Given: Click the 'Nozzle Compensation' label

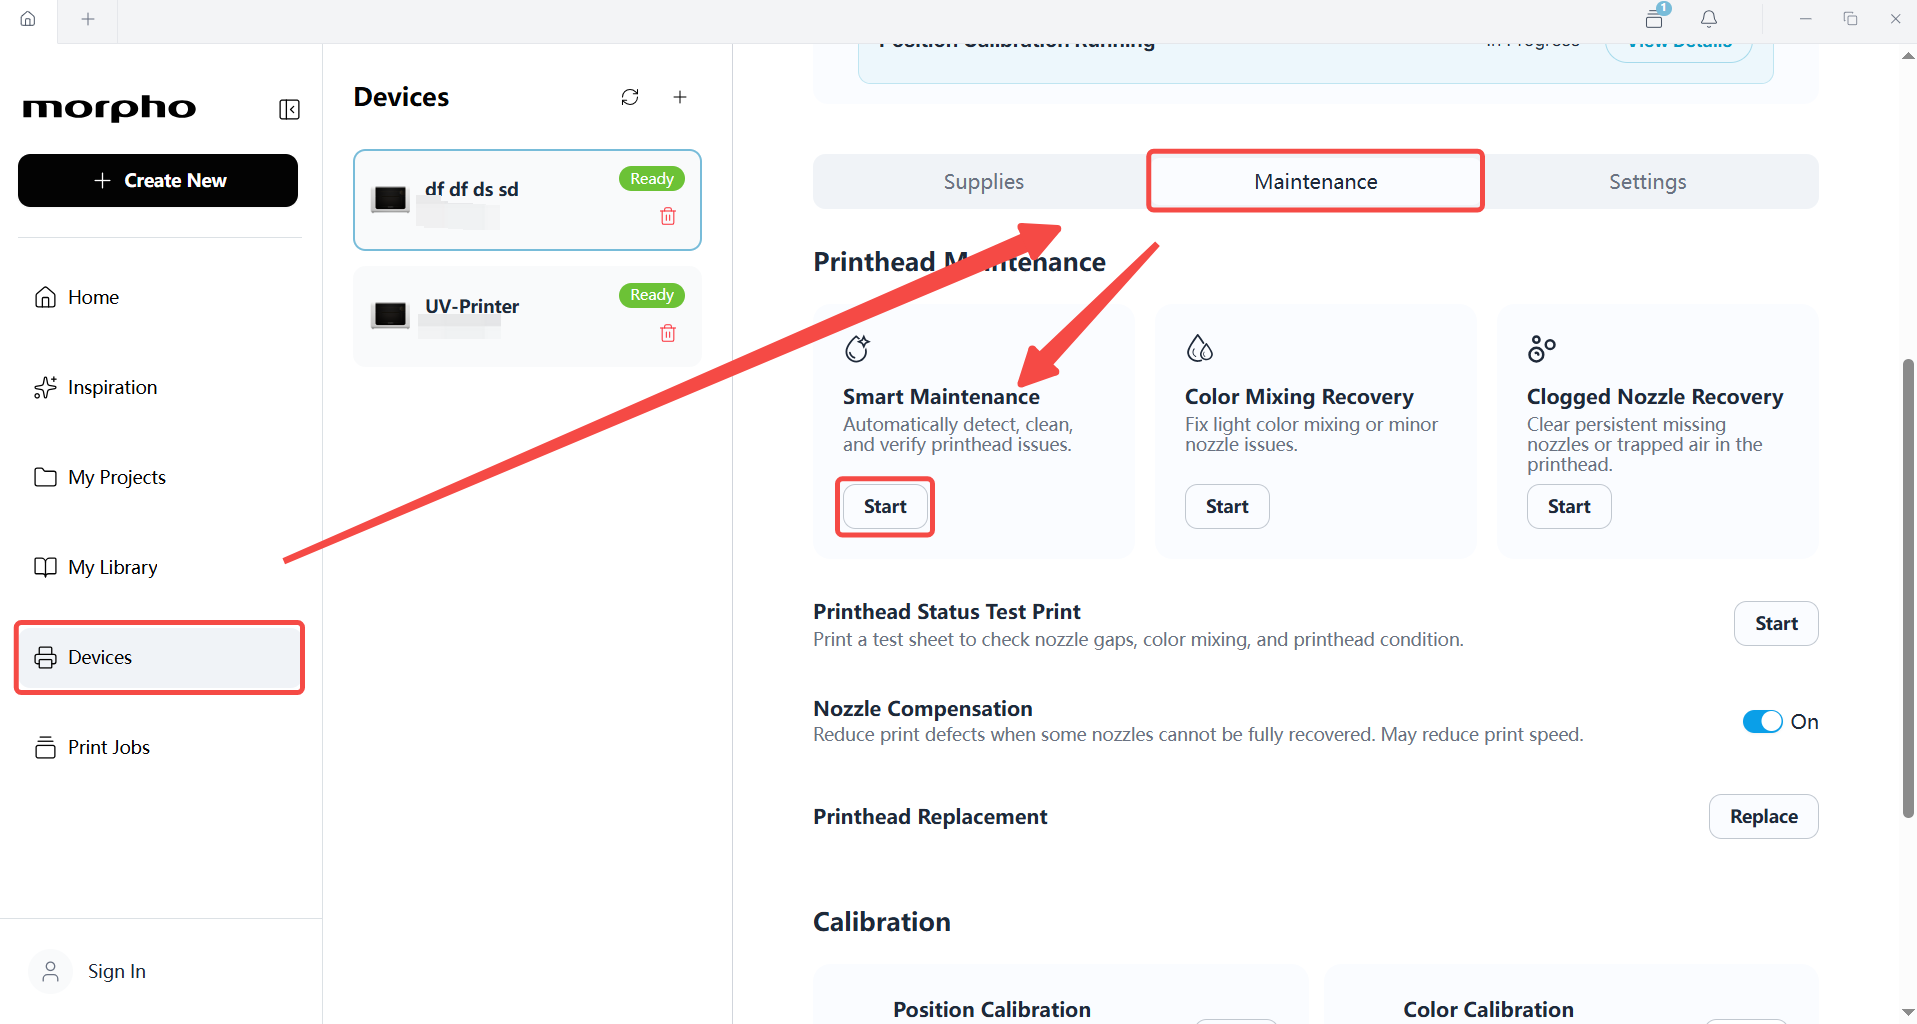Looking at the screenshot, I should [x=923, y=709].
